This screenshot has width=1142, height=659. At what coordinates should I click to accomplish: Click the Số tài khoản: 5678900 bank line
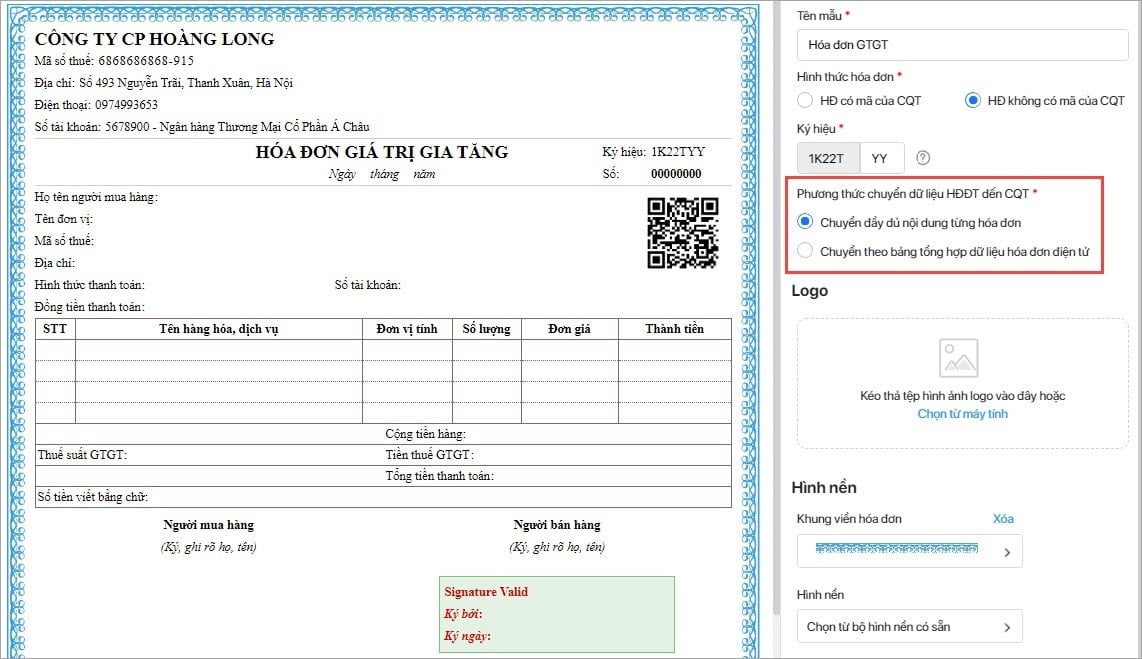tap(202, 127)
